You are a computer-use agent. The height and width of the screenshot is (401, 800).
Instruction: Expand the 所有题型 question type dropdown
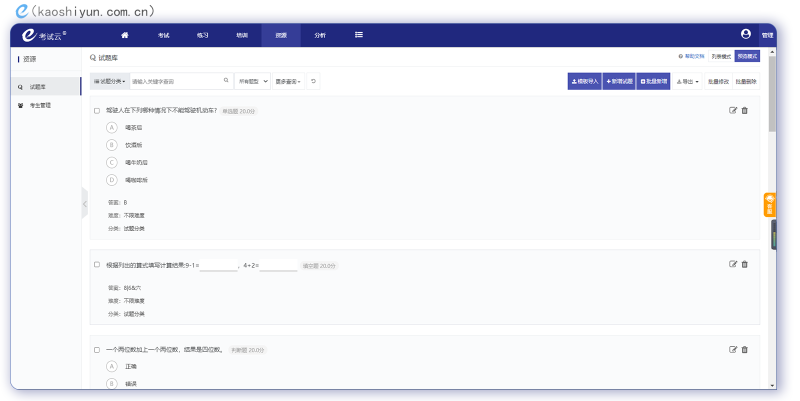coord(252,81)
